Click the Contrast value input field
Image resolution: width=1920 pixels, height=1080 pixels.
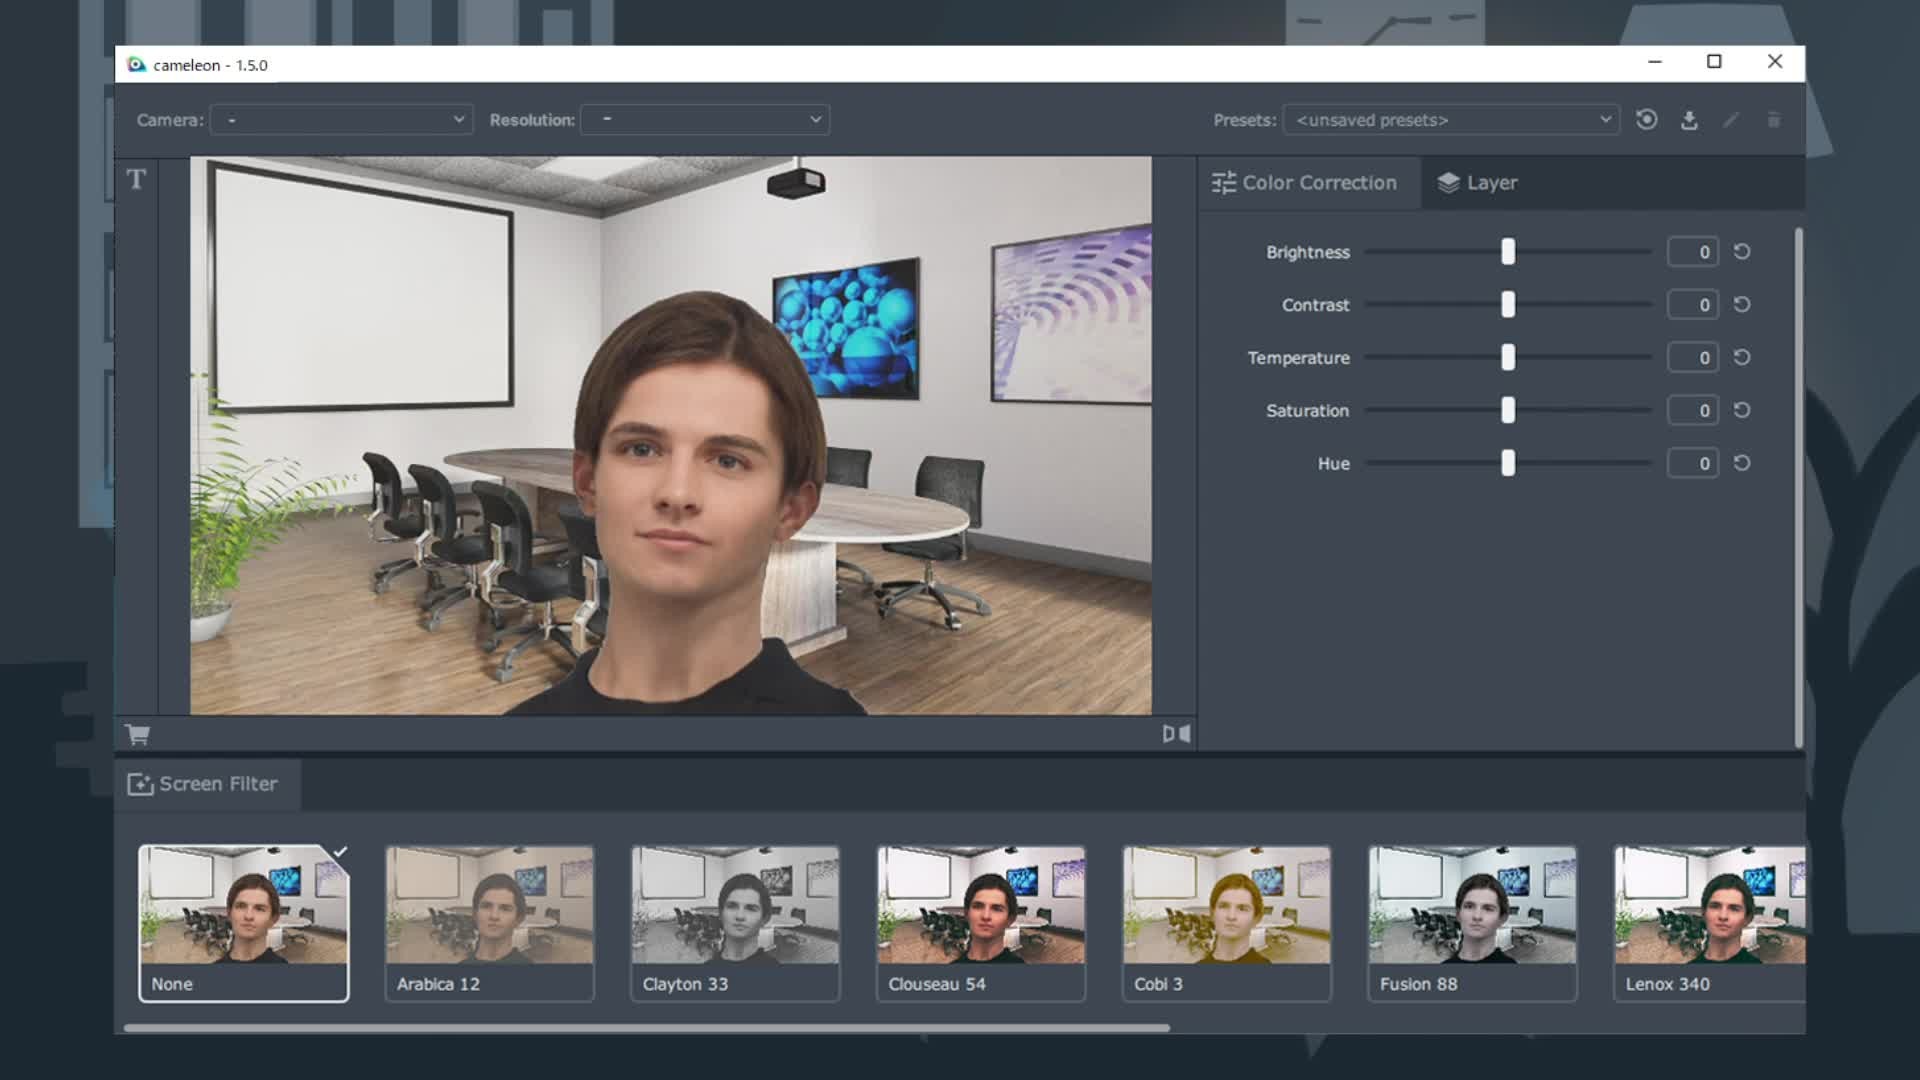tap(1692, 305)
